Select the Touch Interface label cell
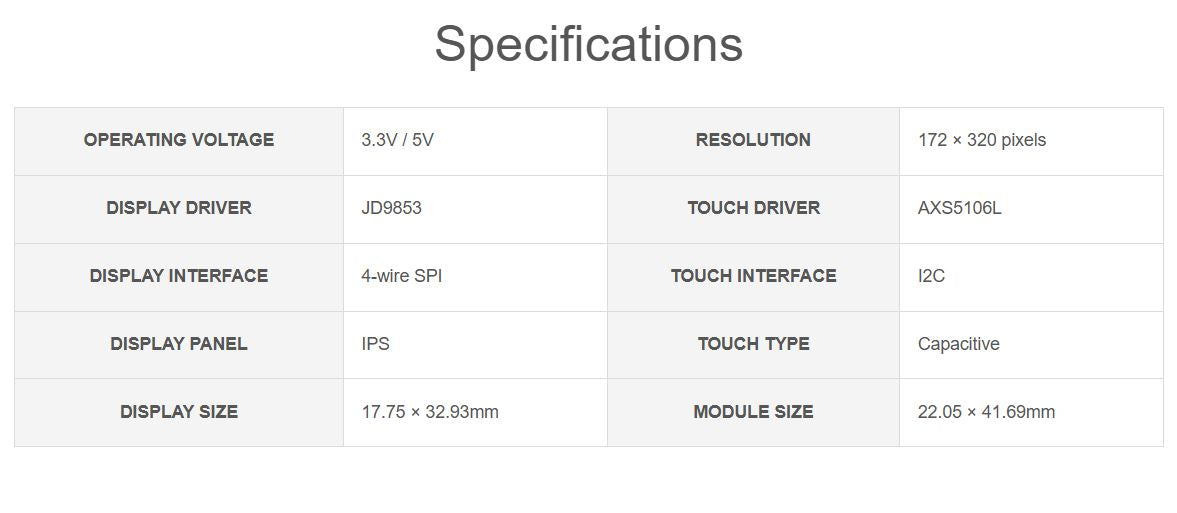 (x=753, y=276)
